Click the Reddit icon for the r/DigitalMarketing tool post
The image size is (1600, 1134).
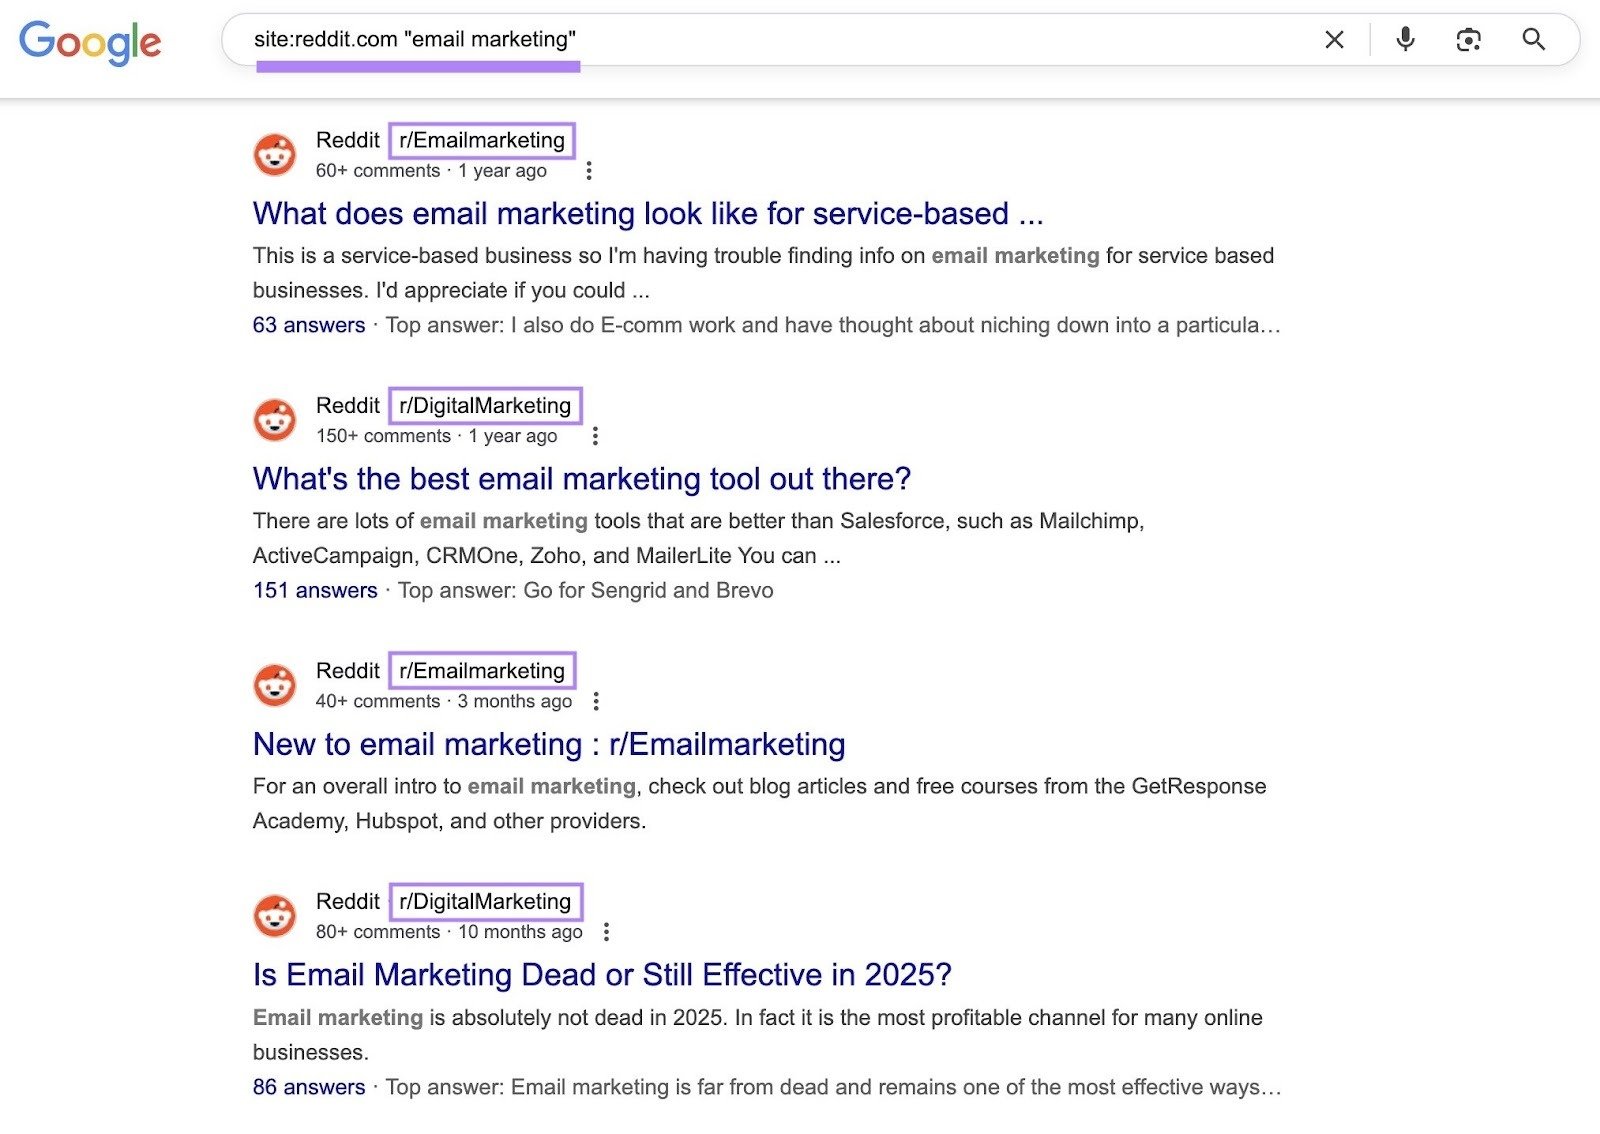click(x=274, y=419)
